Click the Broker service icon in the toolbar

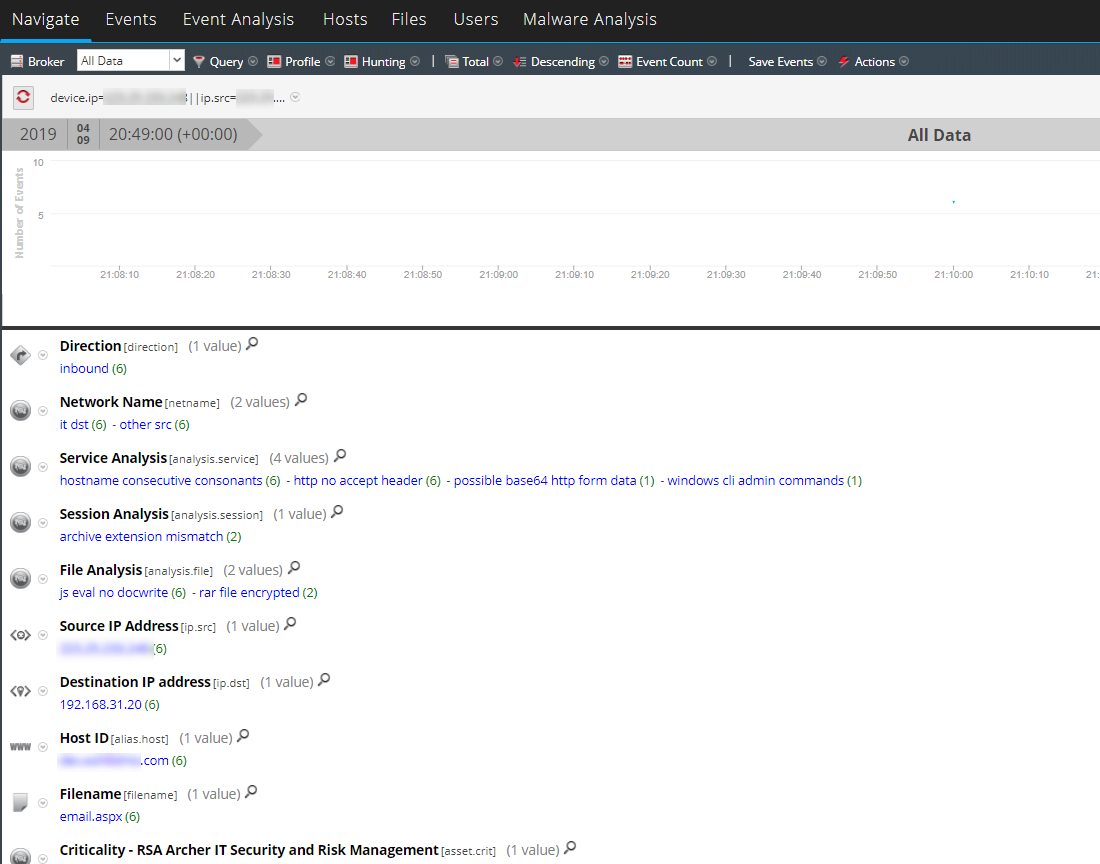tap(16, 61)
